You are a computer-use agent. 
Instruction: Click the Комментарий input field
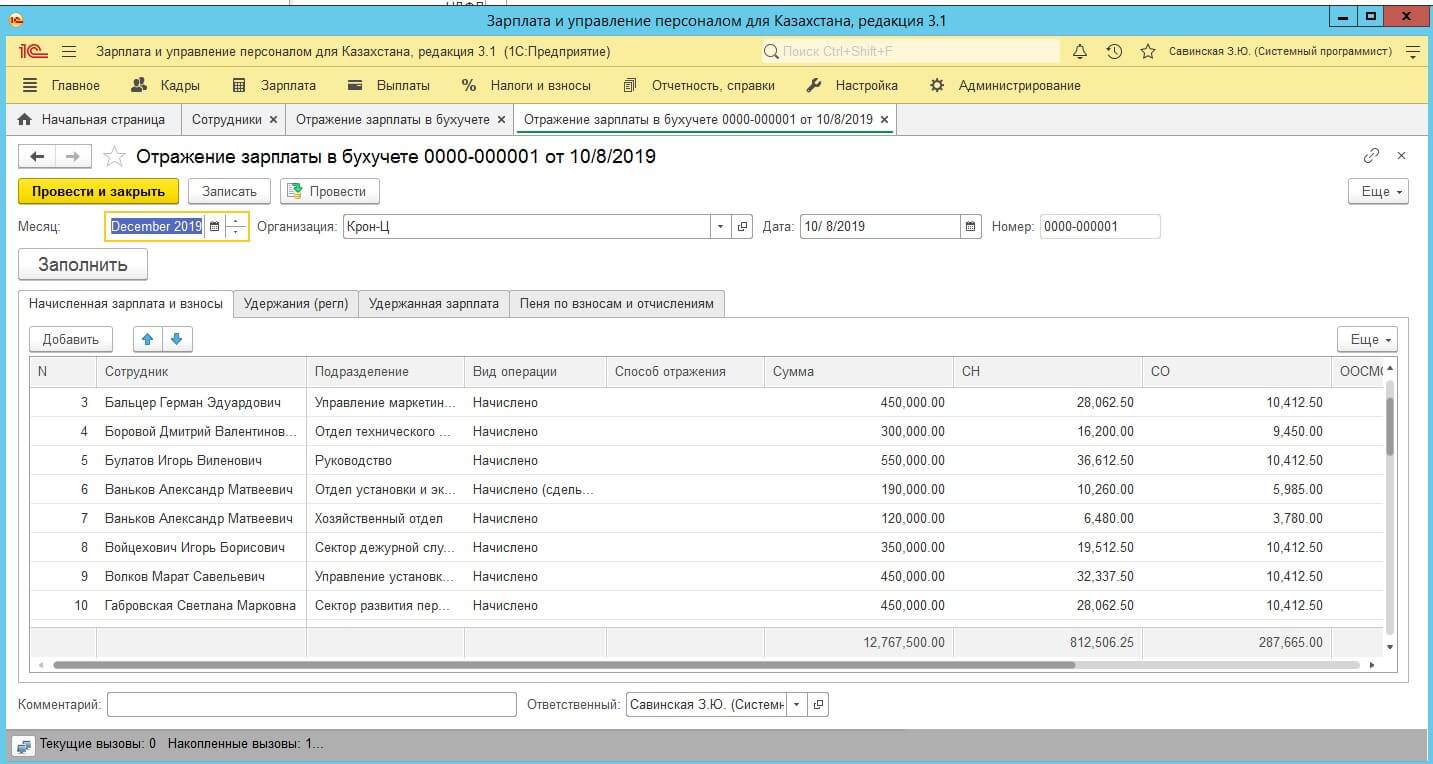(312, 705)
